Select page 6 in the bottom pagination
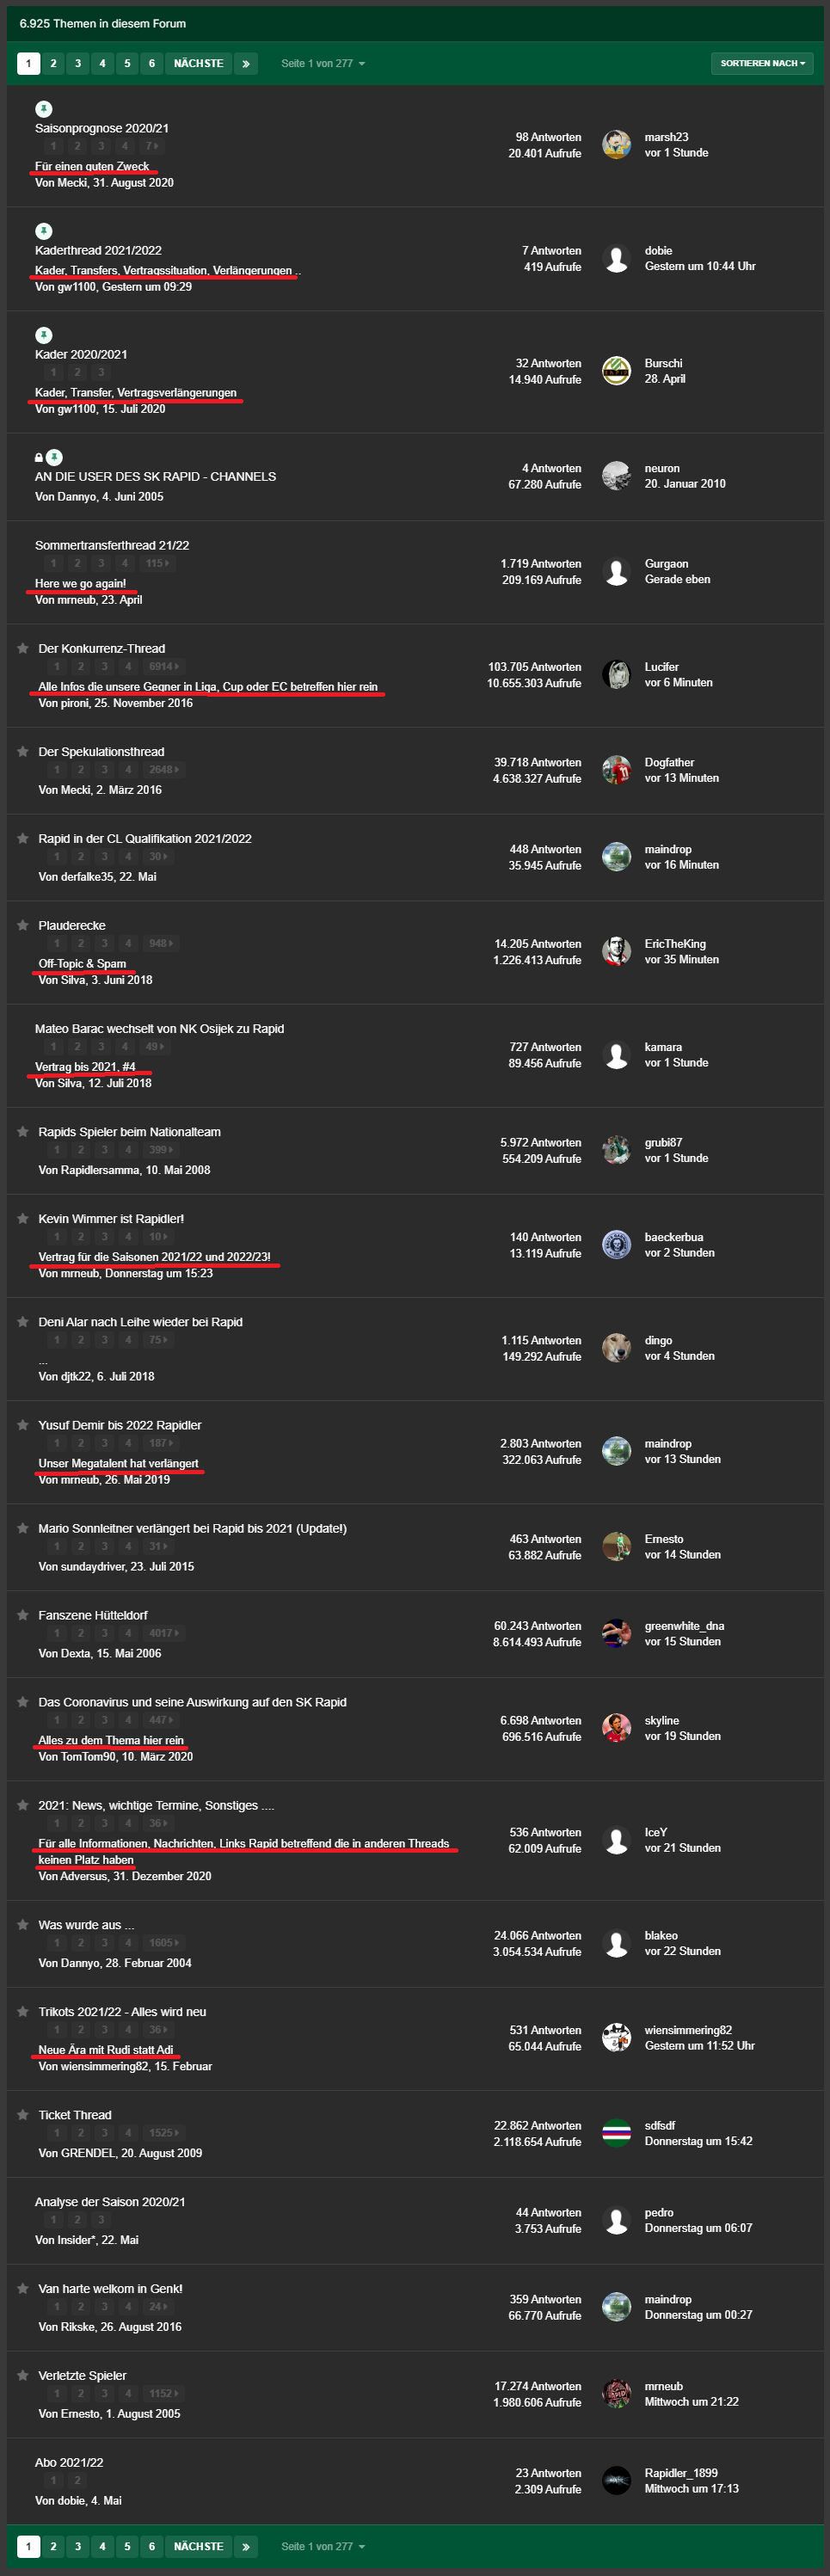830x2576 pixels. pyautogui.click(x=152, y=2545)
